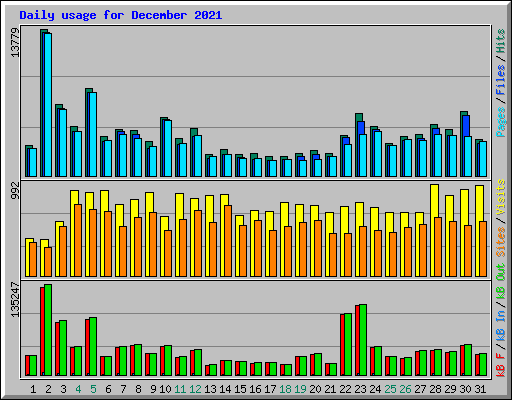Click weekend day 18 label

(285, 389)
